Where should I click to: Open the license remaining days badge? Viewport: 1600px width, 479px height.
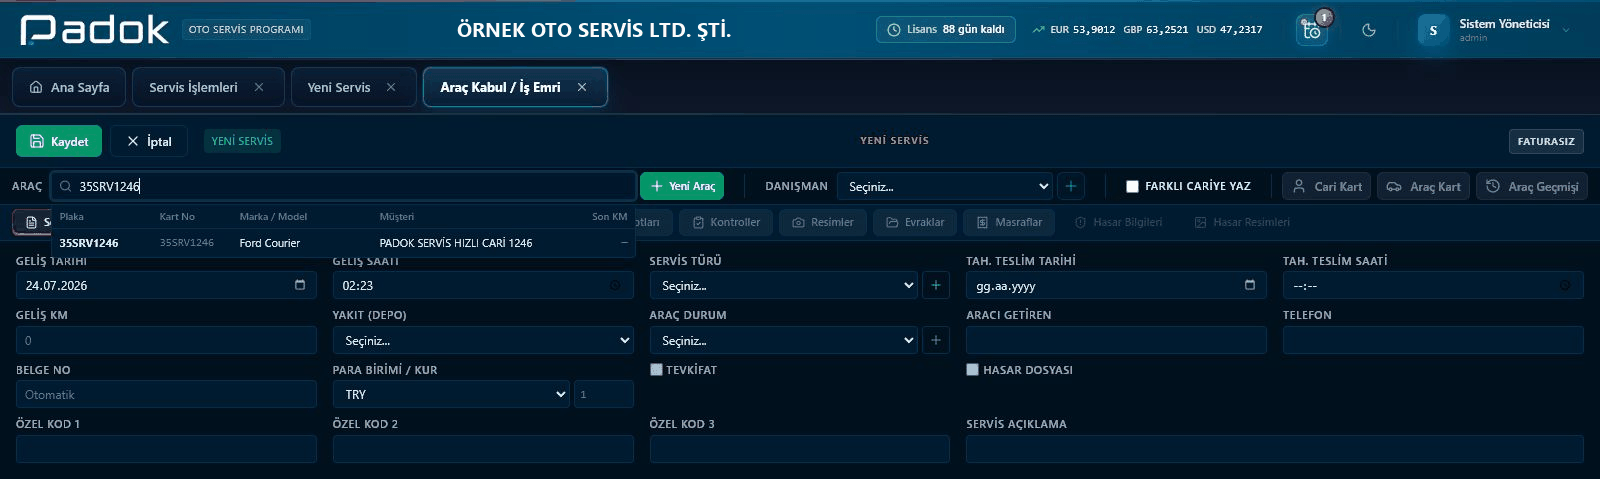[x=946, y=30]
